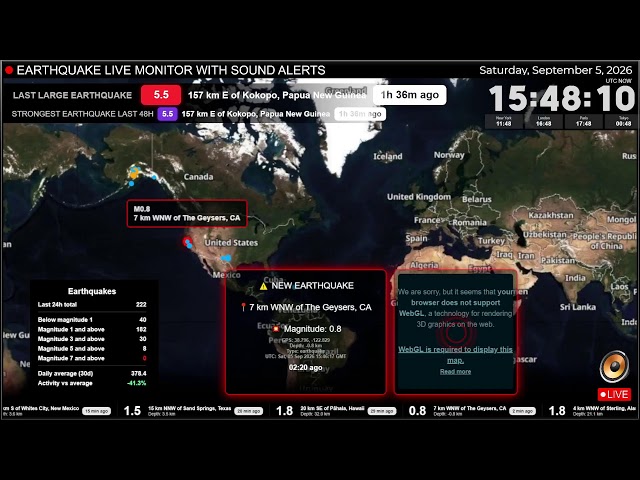Click the date 'Saturday, September 5, 2026'
The height and width of the screenshot is (480, 640).
point(556,70)
